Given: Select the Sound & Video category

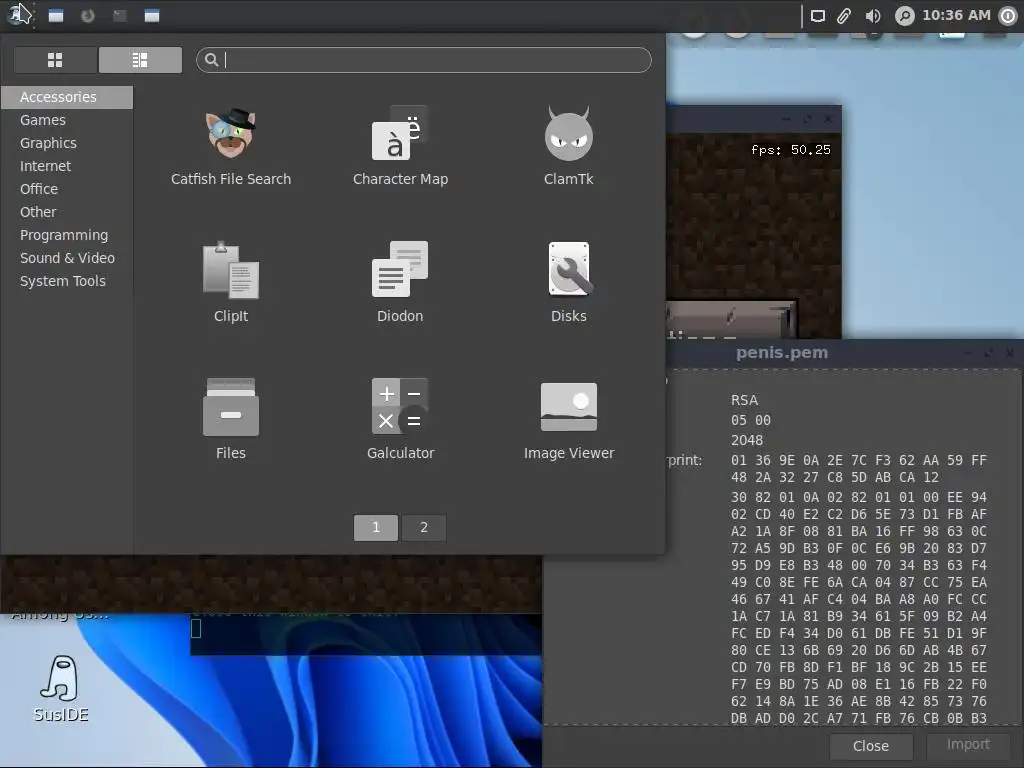Looking at the screenshot, I should [67, 258].
